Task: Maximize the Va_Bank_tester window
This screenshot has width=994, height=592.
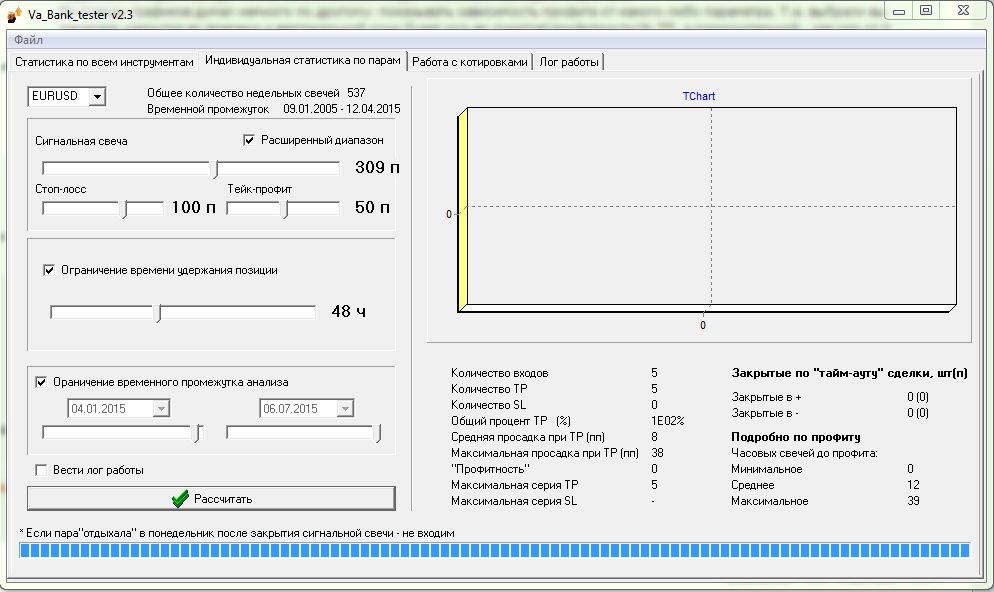Action: tap(926, 10)
